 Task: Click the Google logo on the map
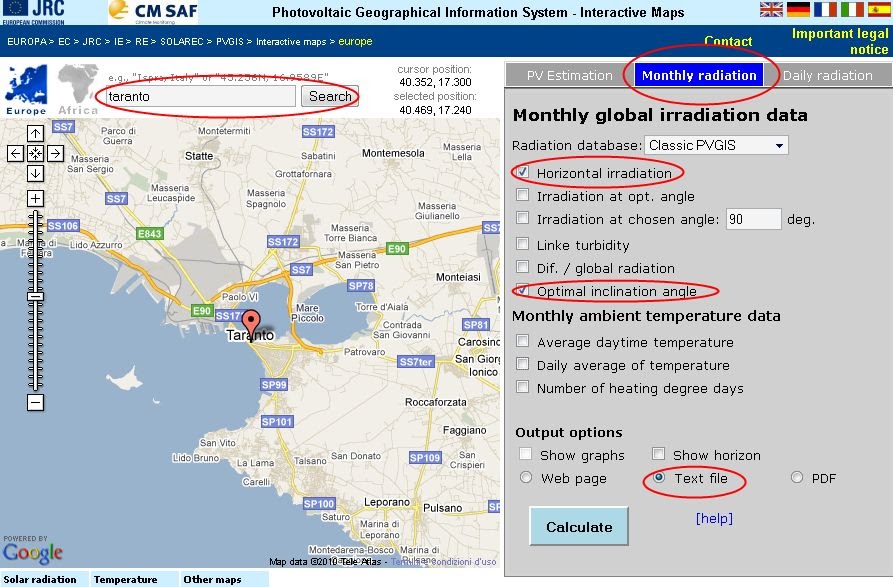(32, 552)
